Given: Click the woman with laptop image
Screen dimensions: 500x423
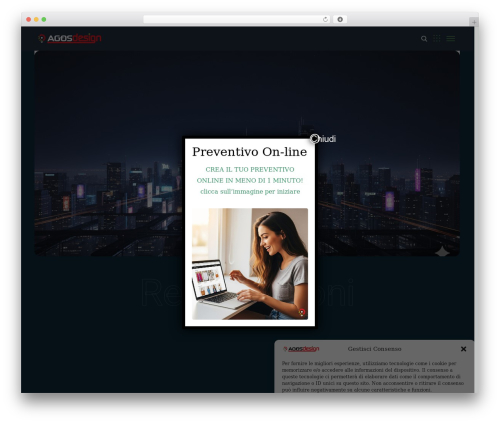Looking at the screenshot, I should pyautogui.click(x=250, y=264).
